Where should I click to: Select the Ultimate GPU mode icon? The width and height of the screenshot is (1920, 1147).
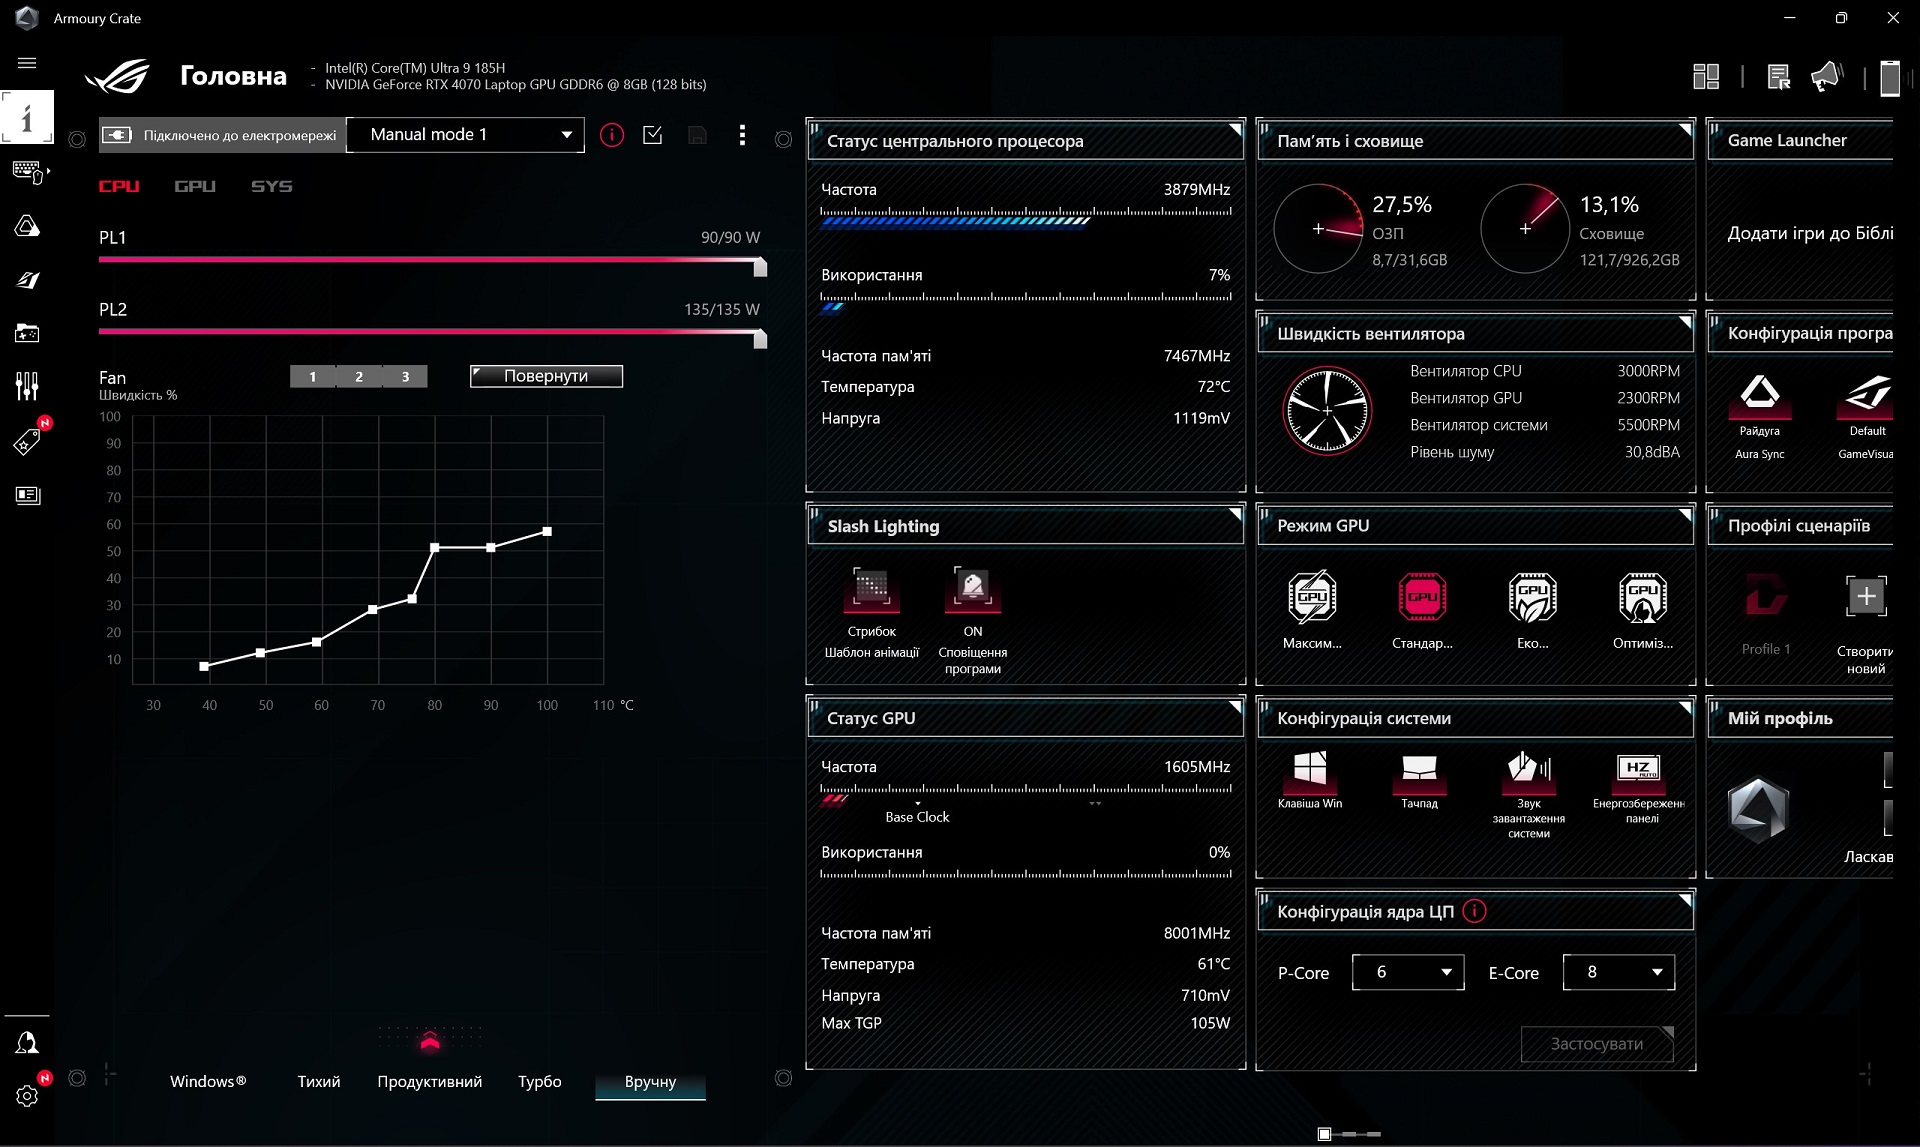[x=1312, y=597]
